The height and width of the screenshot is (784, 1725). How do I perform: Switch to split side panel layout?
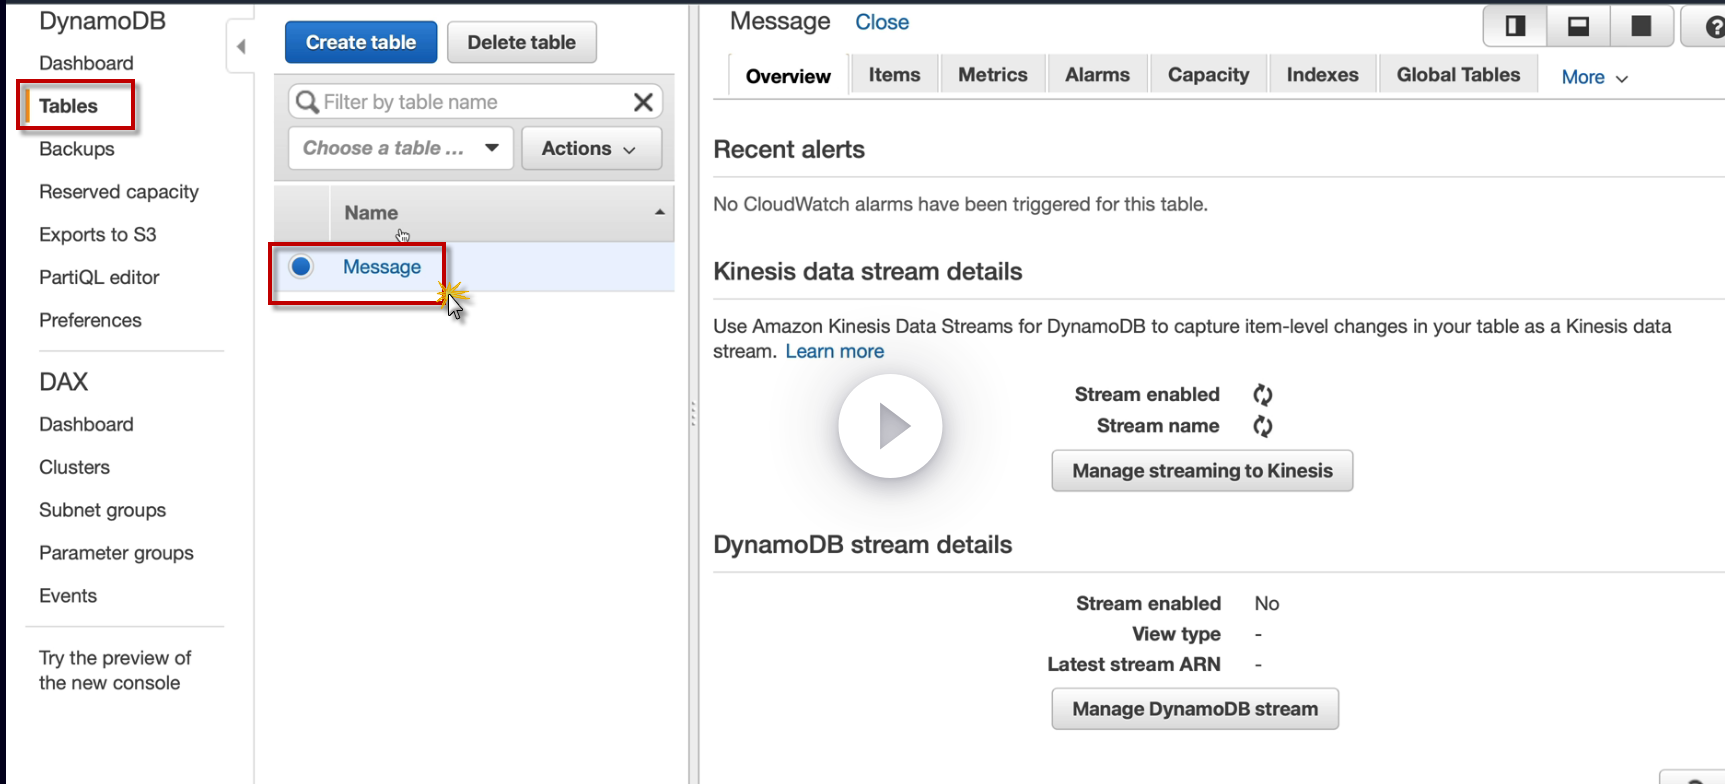pyautogui.click(x=1515, y=26)
